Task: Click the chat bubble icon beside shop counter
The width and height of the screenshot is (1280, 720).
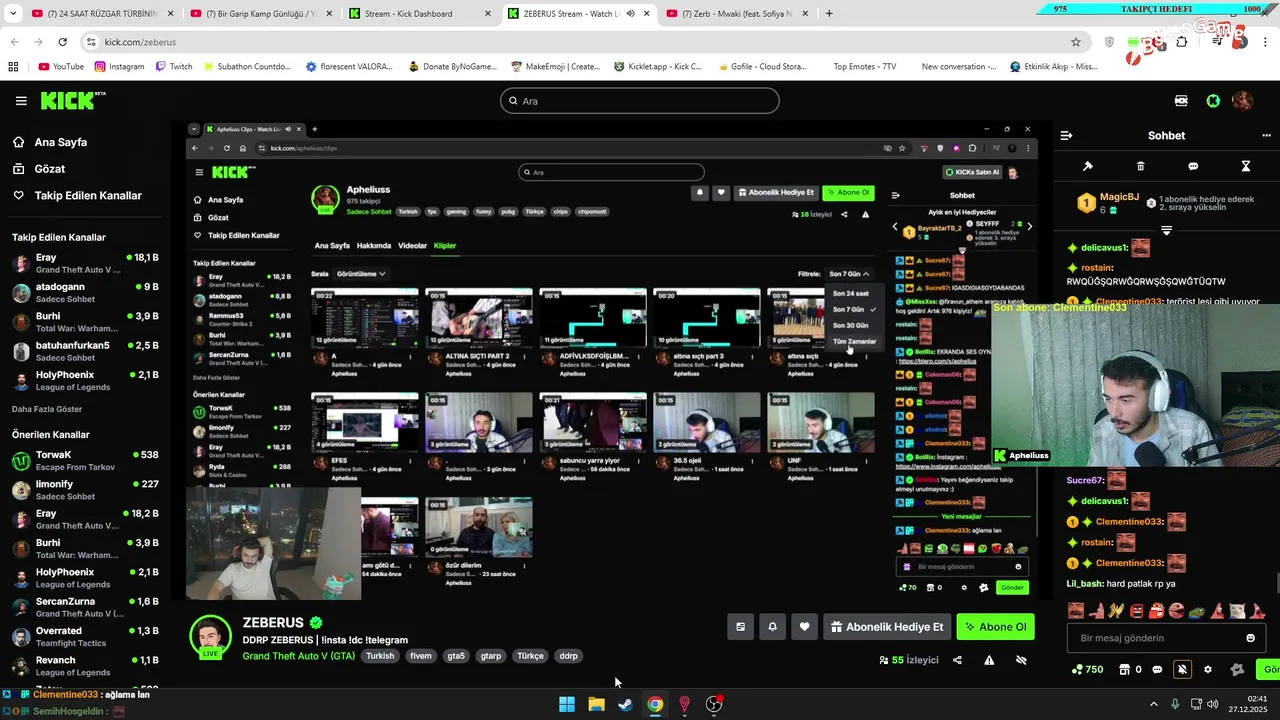Action: [1158, 670]
